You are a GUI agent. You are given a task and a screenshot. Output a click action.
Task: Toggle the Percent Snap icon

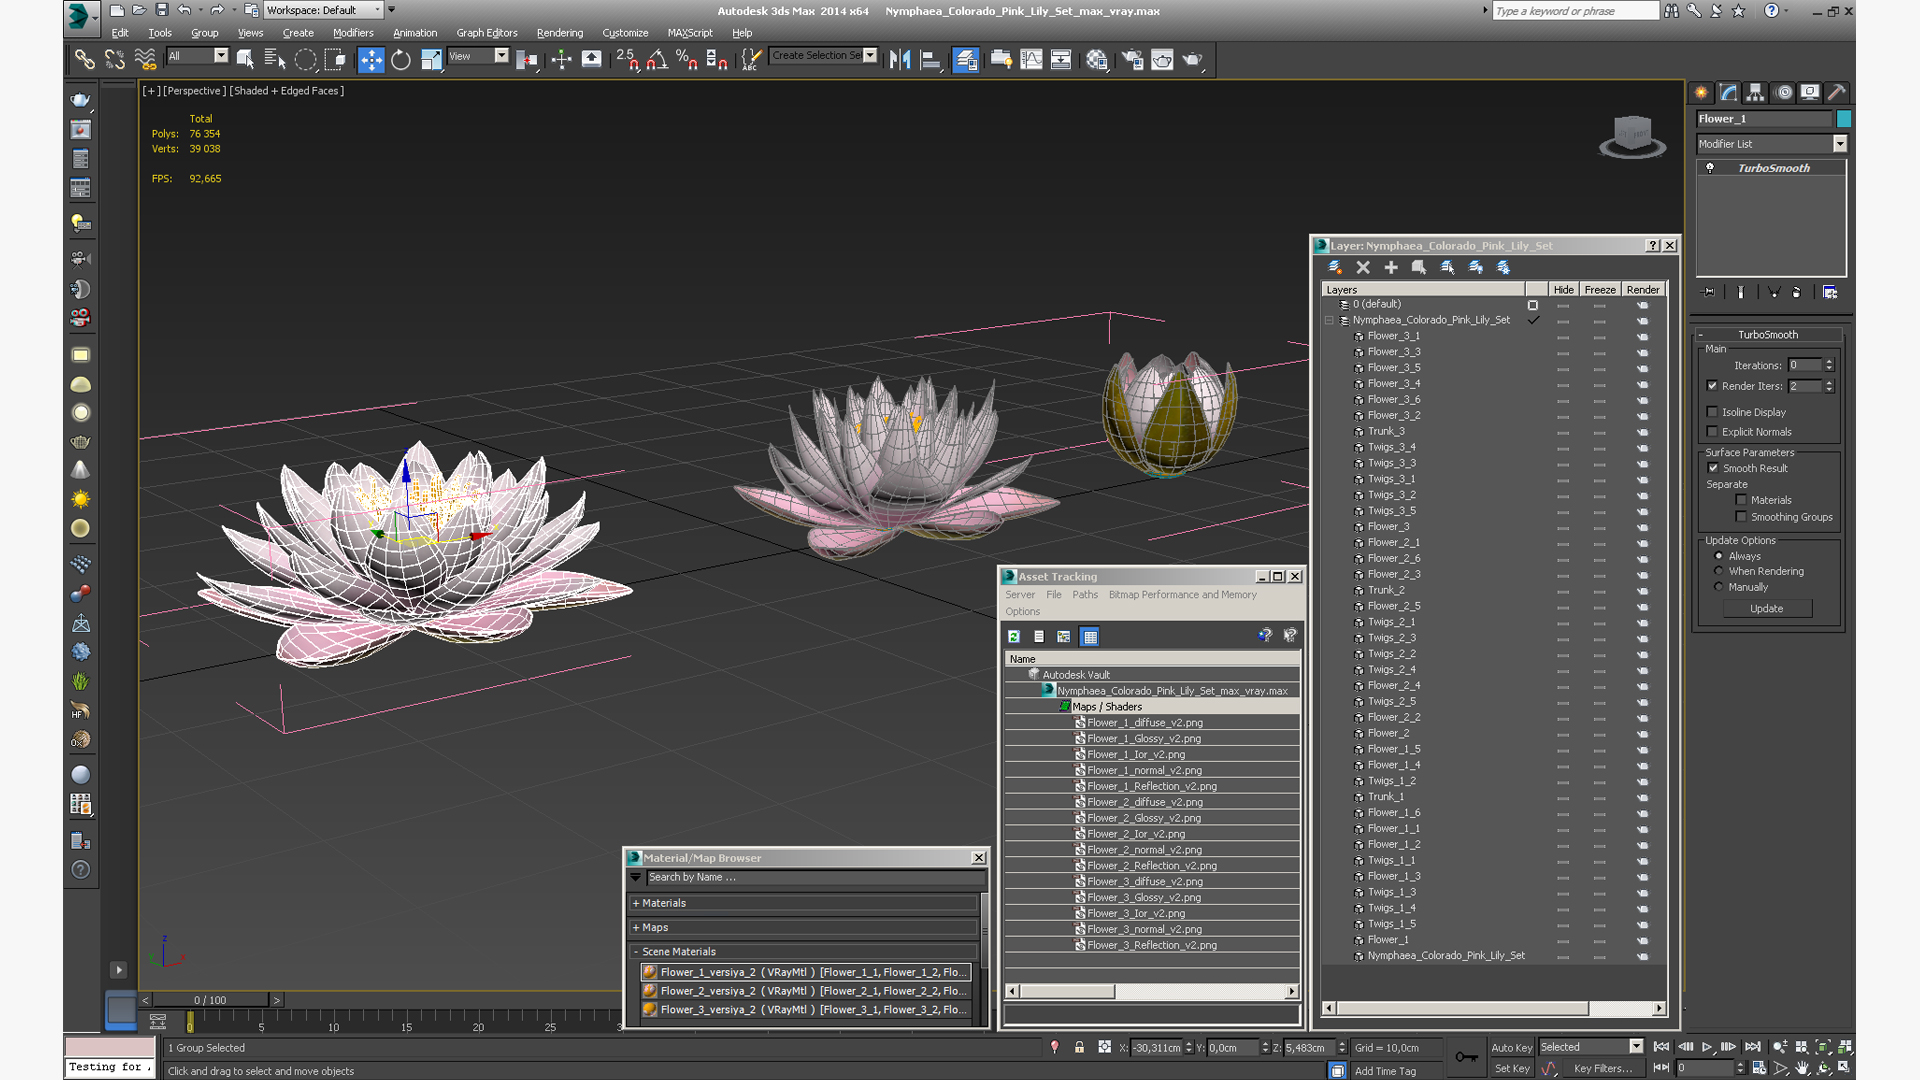687,60
